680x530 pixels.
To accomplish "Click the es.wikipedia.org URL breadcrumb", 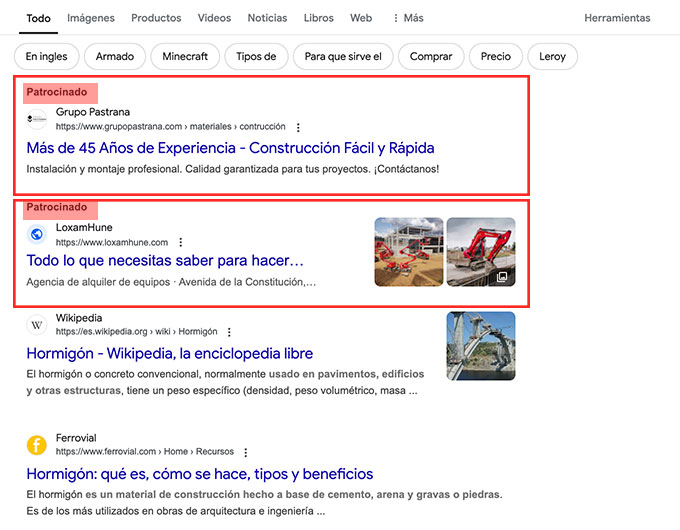I will [137, 332].
